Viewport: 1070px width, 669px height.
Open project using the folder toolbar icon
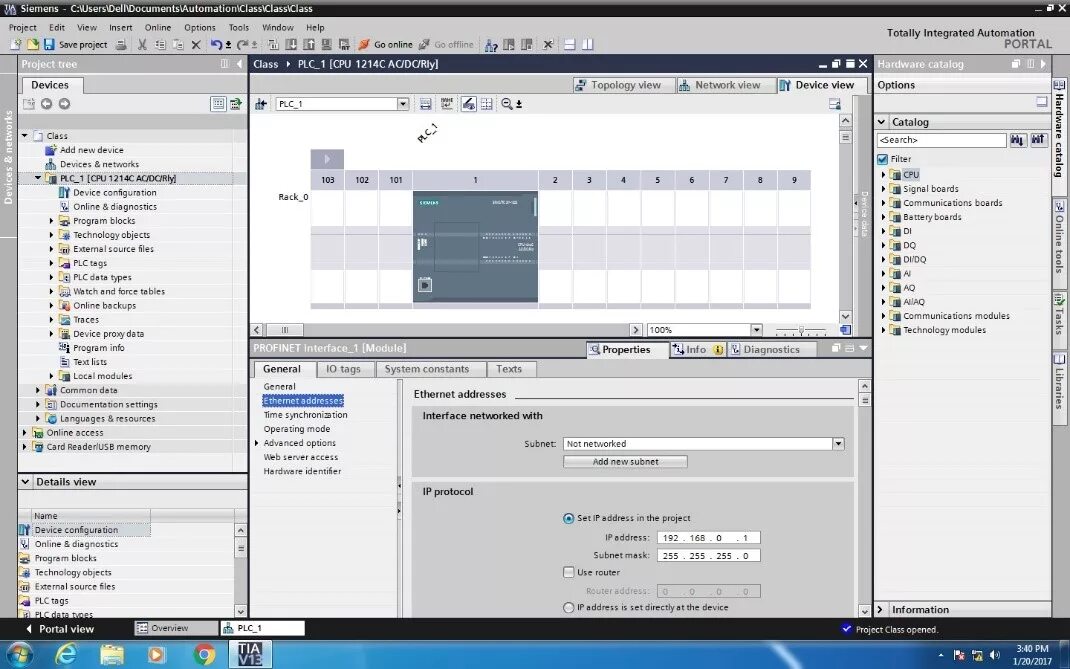32,44
